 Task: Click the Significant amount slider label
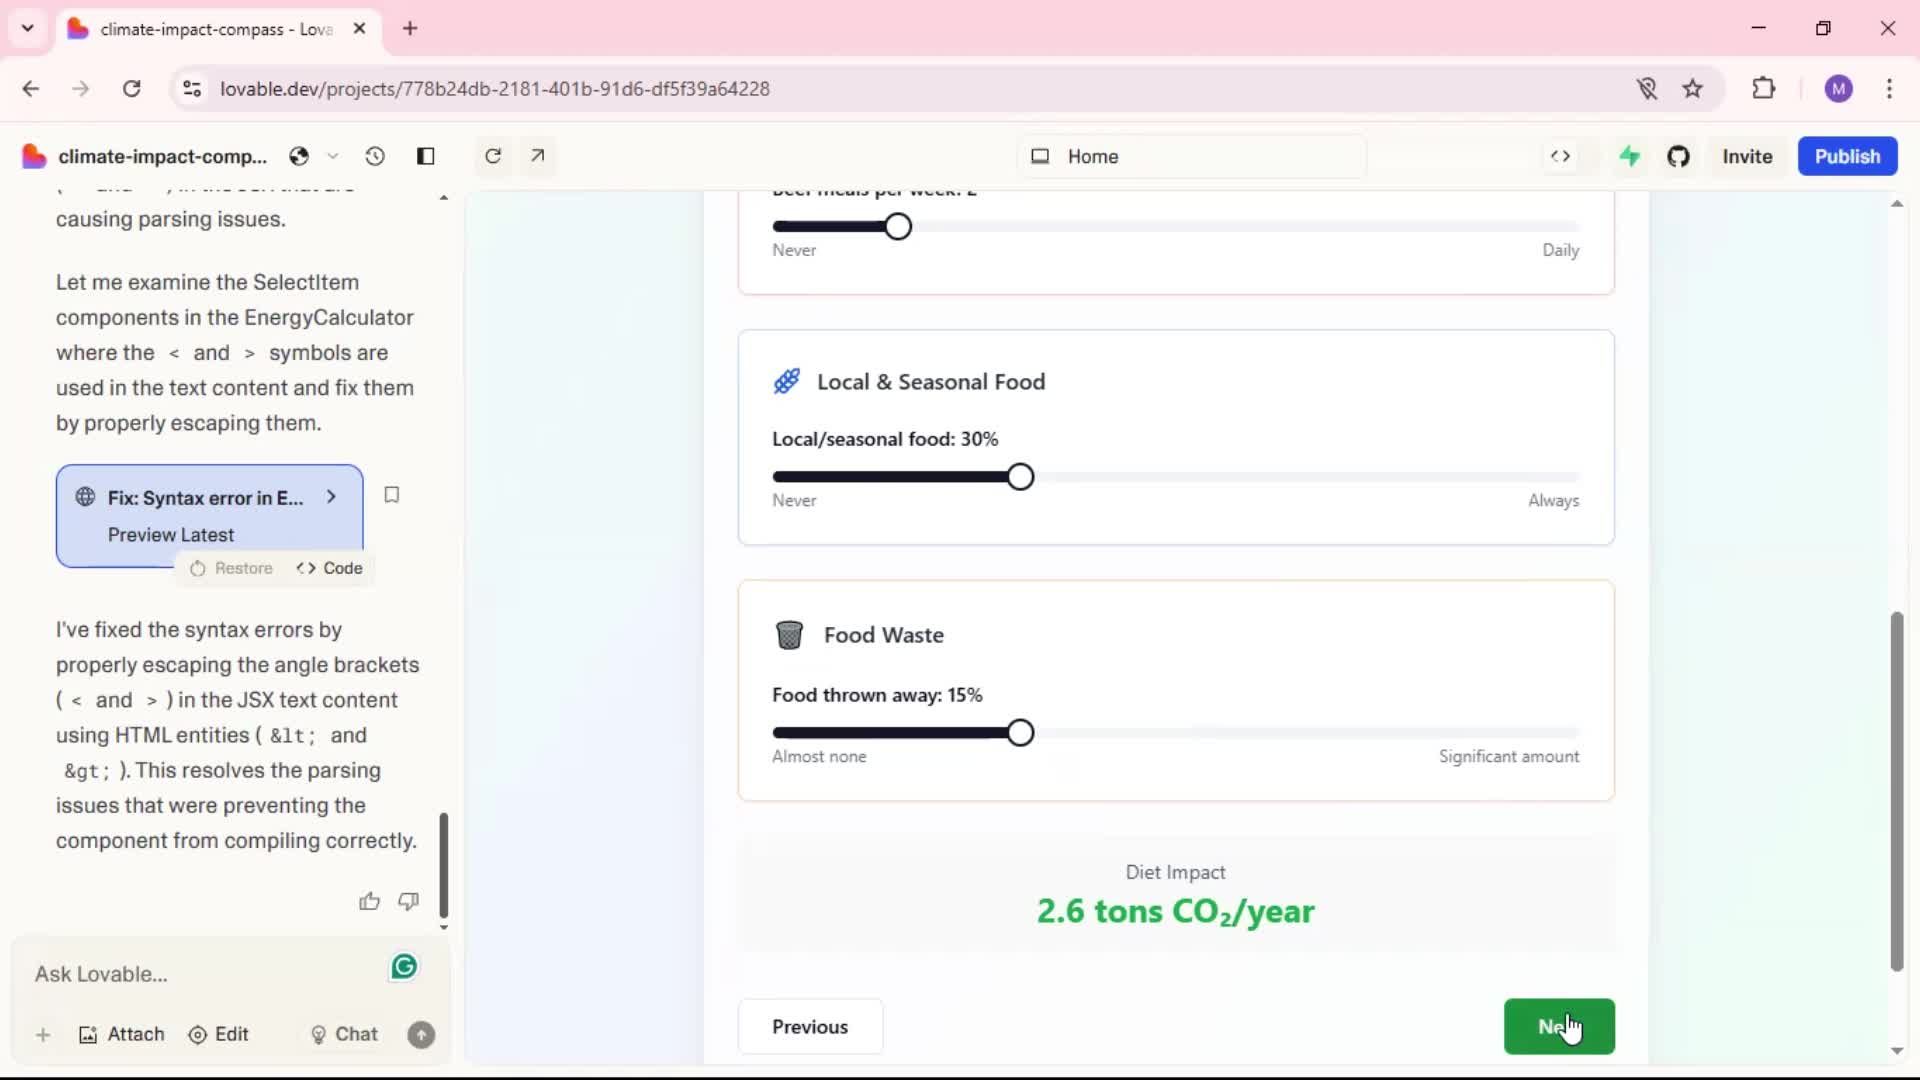(x=1509, y=757)
